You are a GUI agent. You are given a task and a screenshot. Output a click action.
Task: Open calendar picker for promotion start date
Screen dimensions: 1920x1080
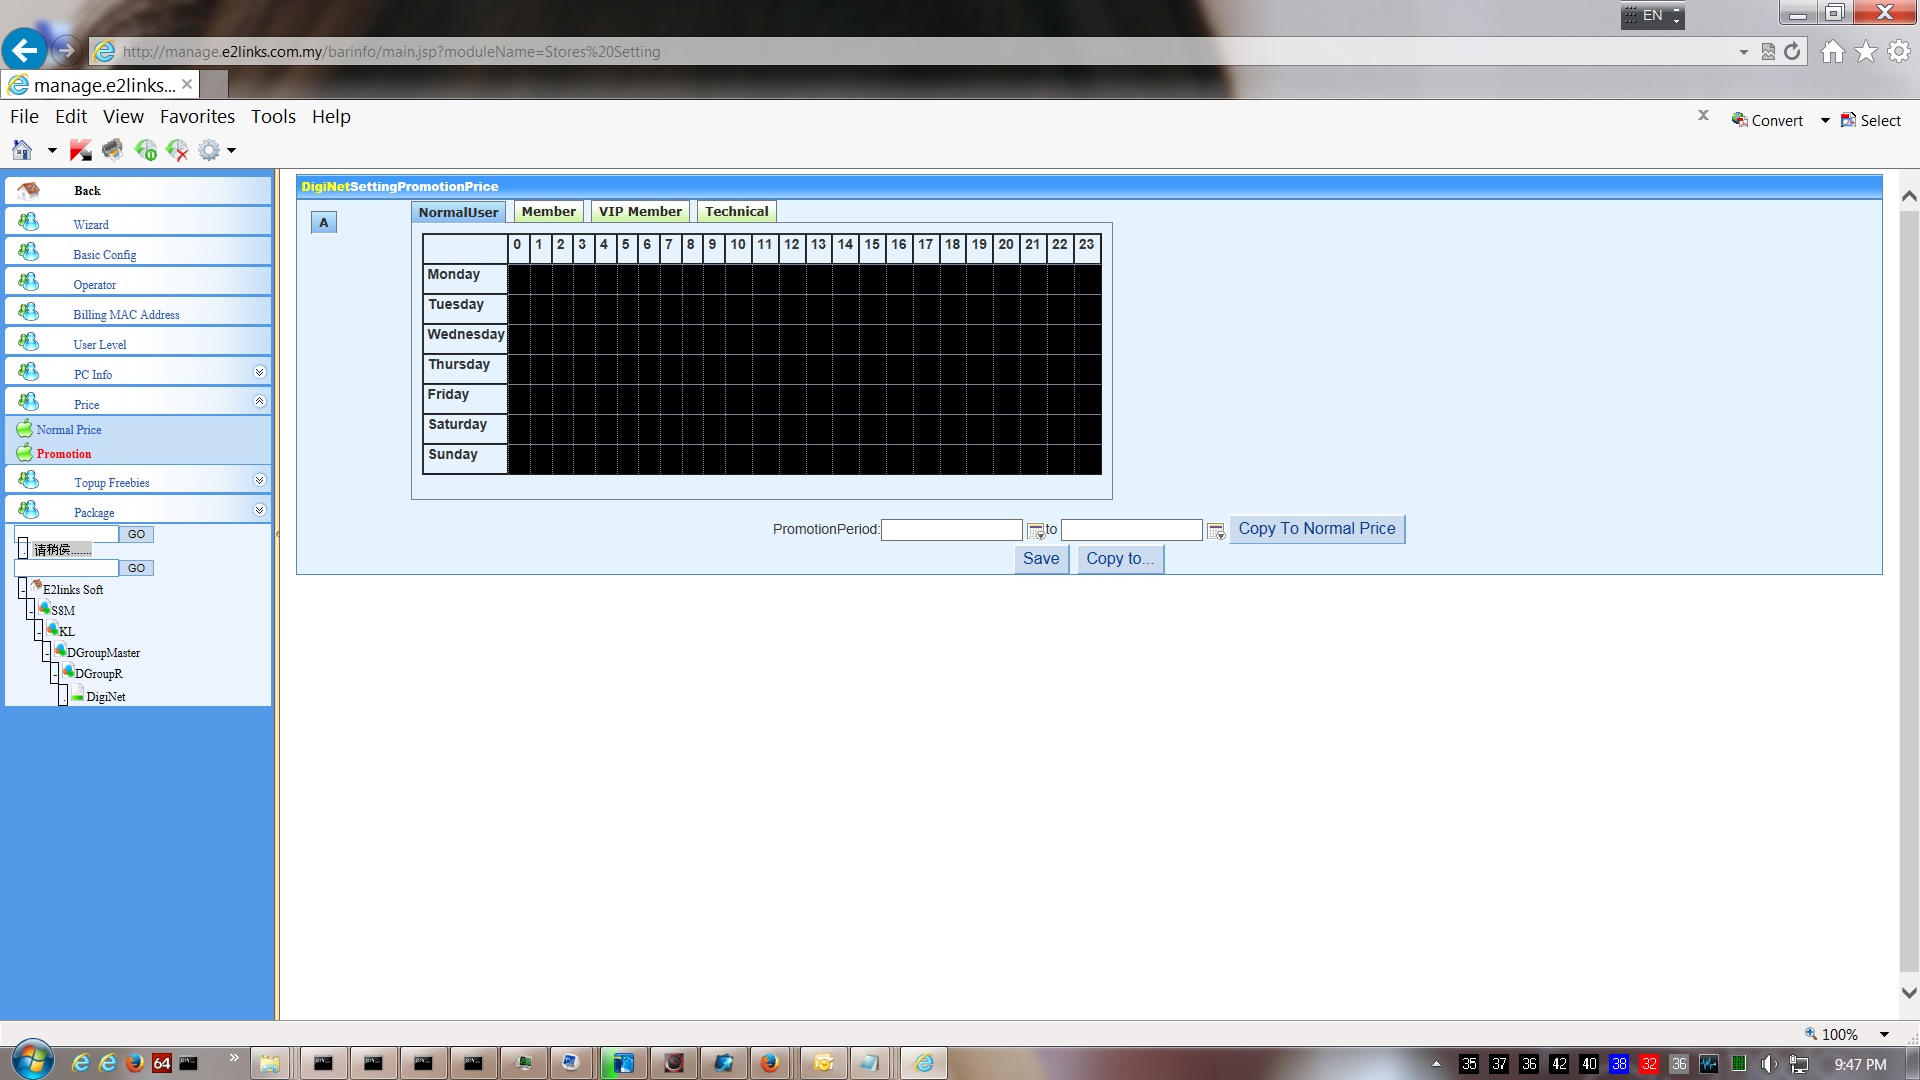pos(1036,531)
